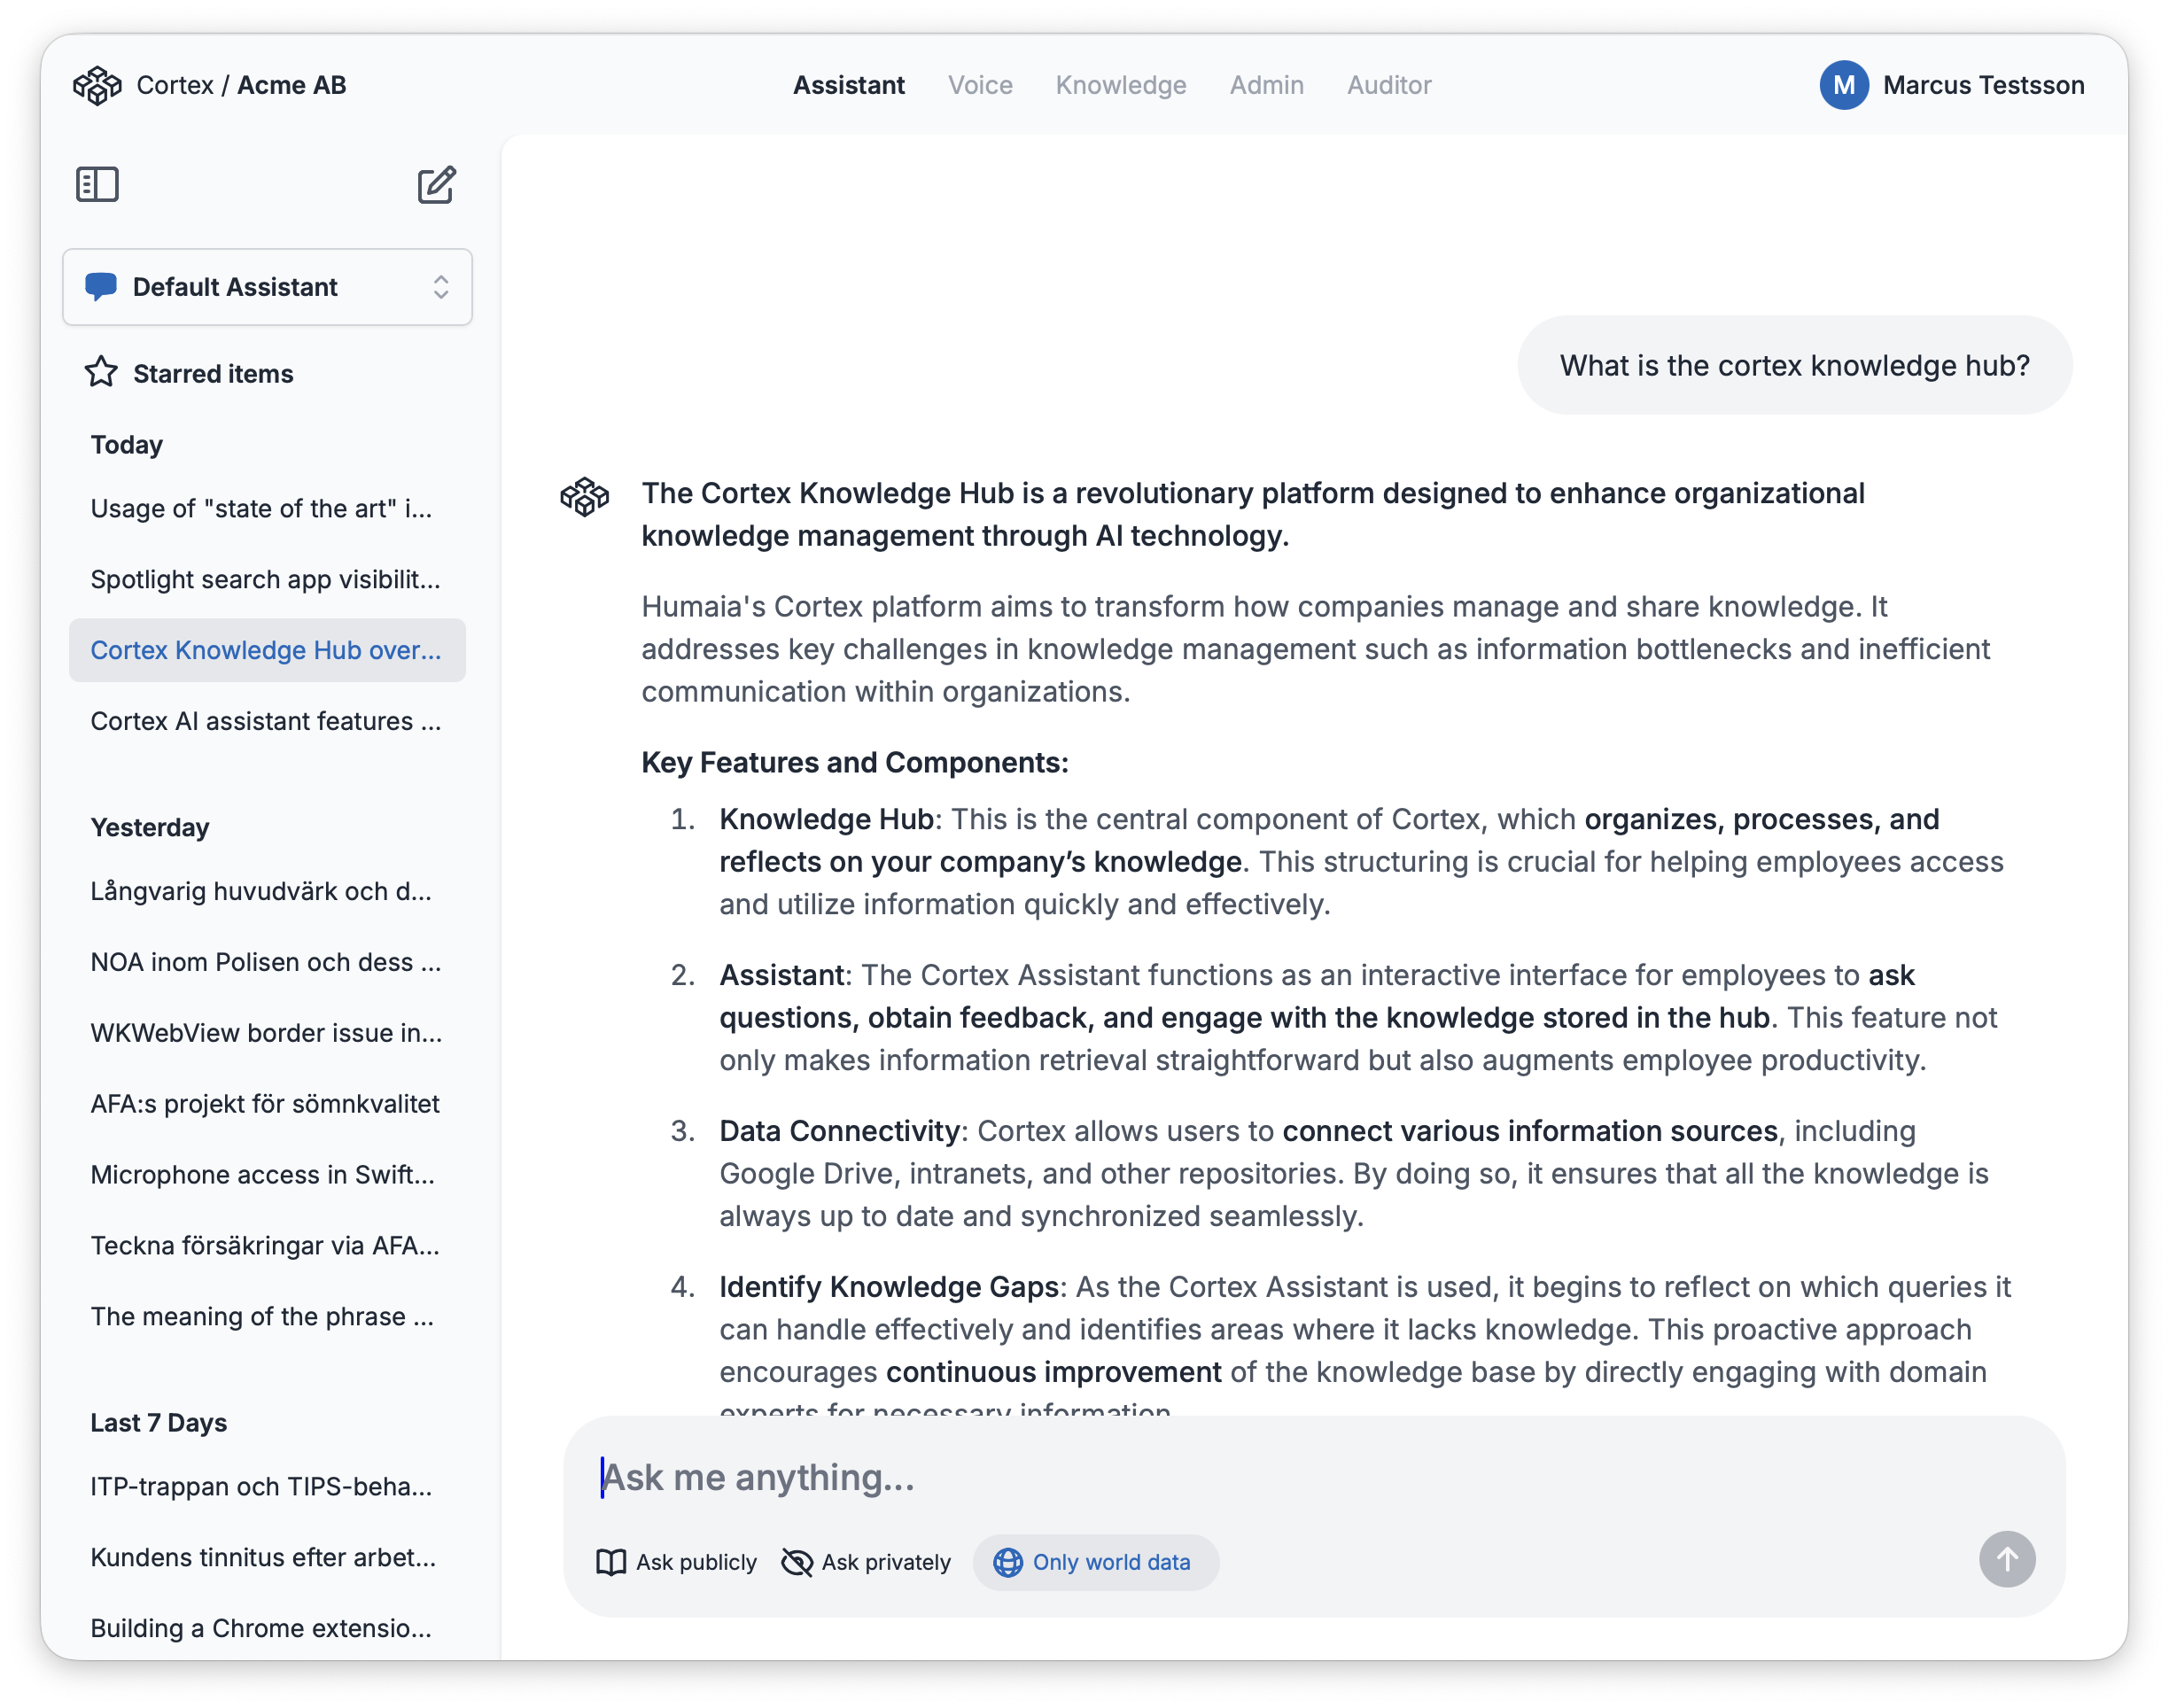Click the star icon beside Starred items

(101, 373)
